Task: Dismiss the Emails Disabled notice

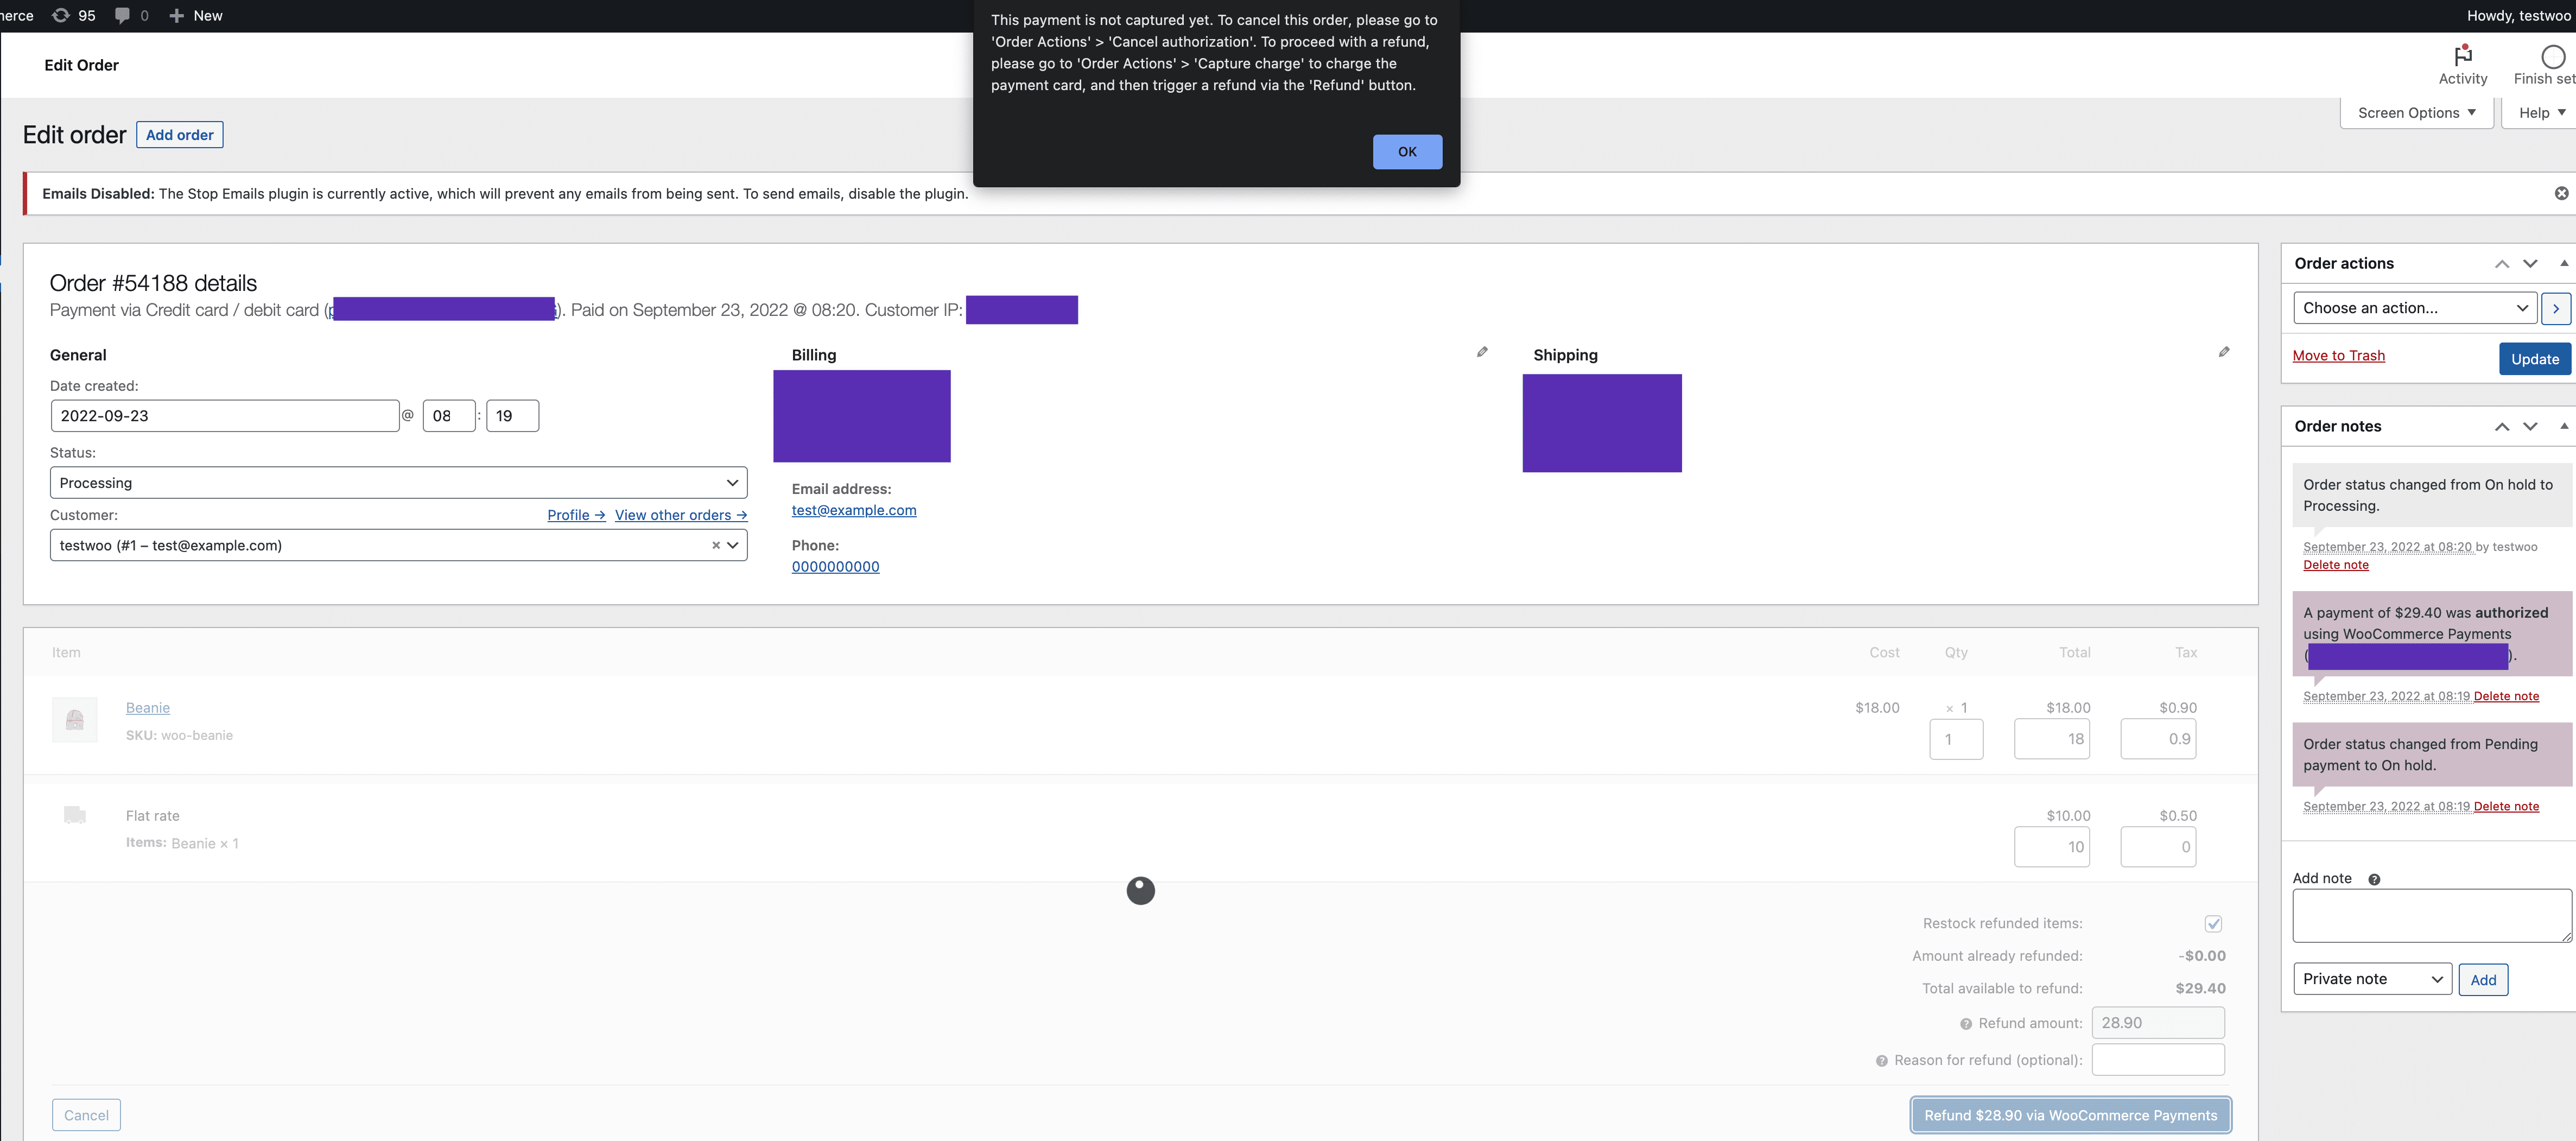Action: click(x=2561, y=193)
